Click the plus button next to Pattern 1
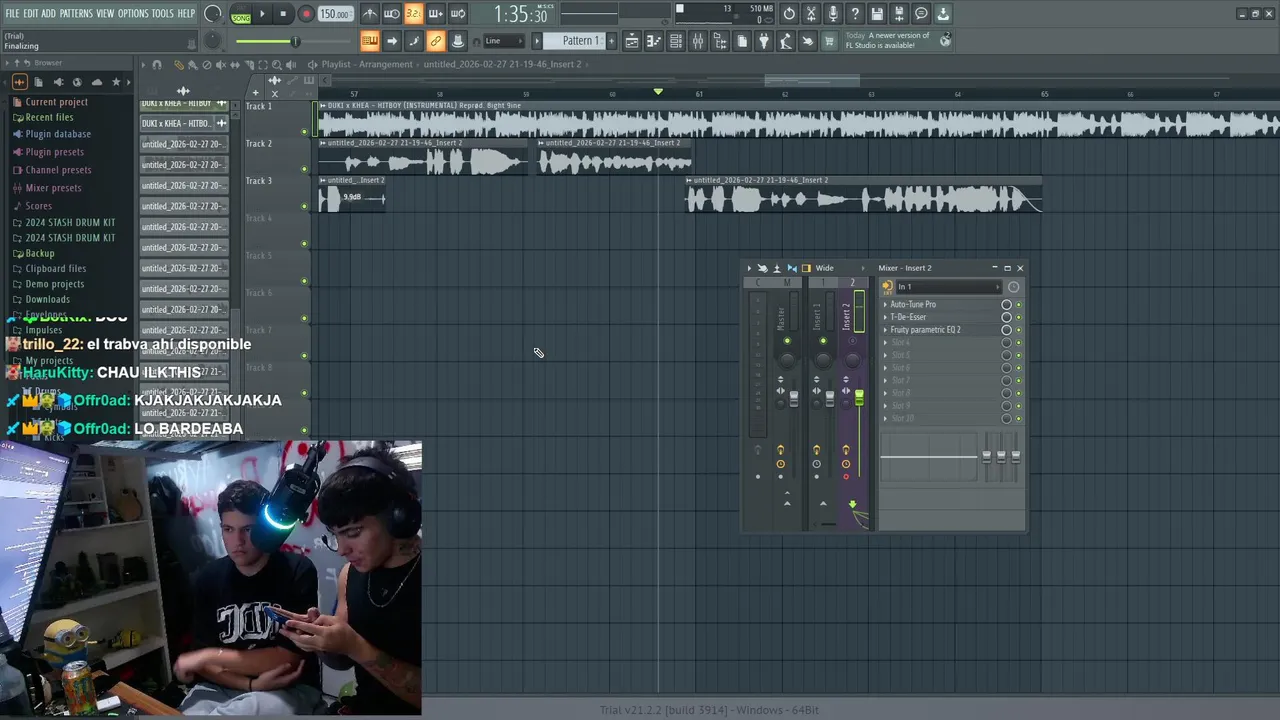Image resolution: width=1280 pixels, height=720 pixels. coord(612,41)
